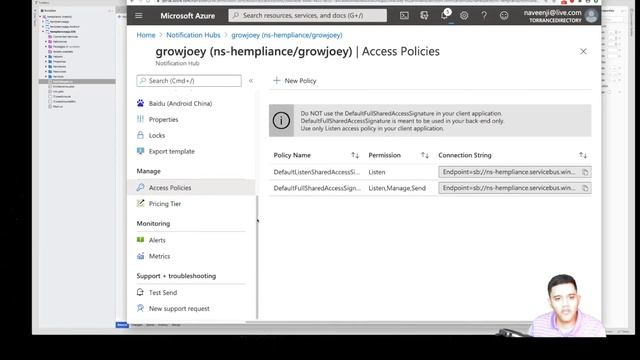This screenshot has height=360, width=640.
Task: Click the Listen permission cell
Action: pyautogui.click(x=377, y=172)
